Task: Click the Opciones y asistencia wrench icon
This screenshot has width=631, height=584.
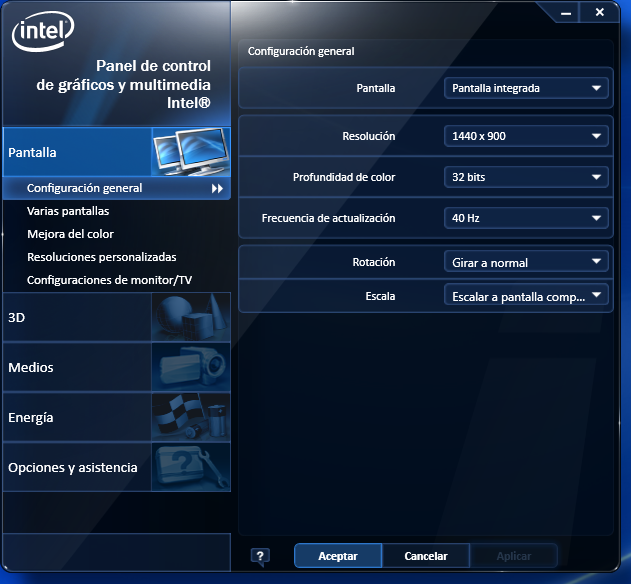Action: point(190,467)
